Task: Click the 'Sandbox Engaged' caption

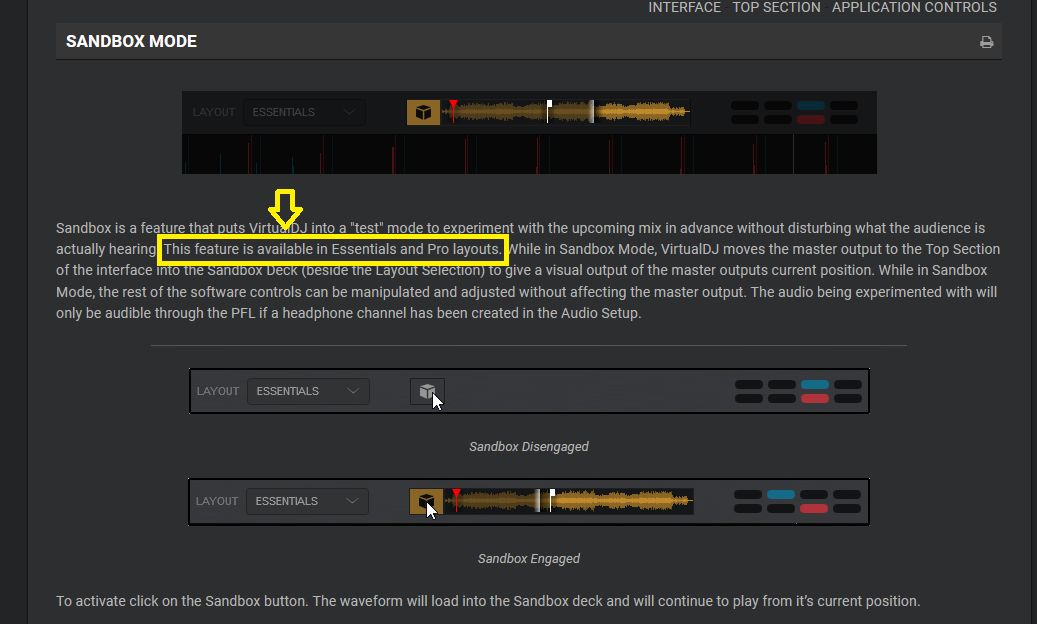Action: click(x=529, y=559)
